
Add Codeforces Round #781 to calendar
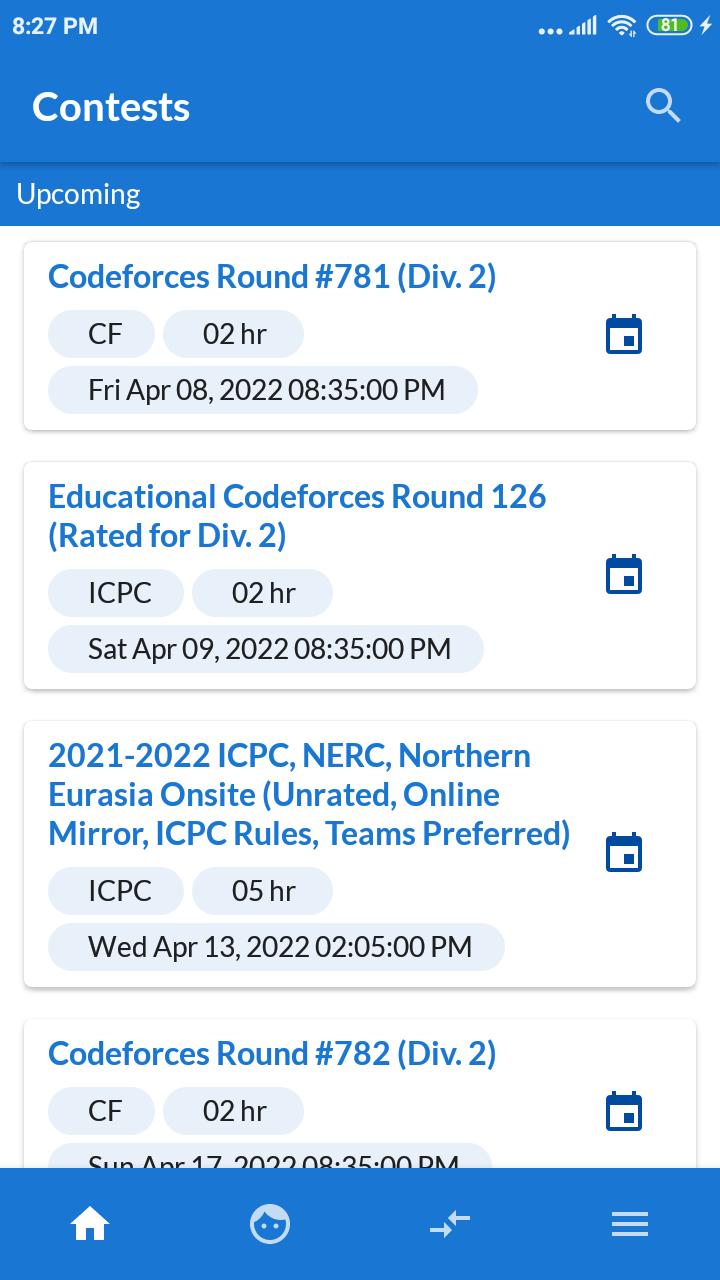pos(624,335)
